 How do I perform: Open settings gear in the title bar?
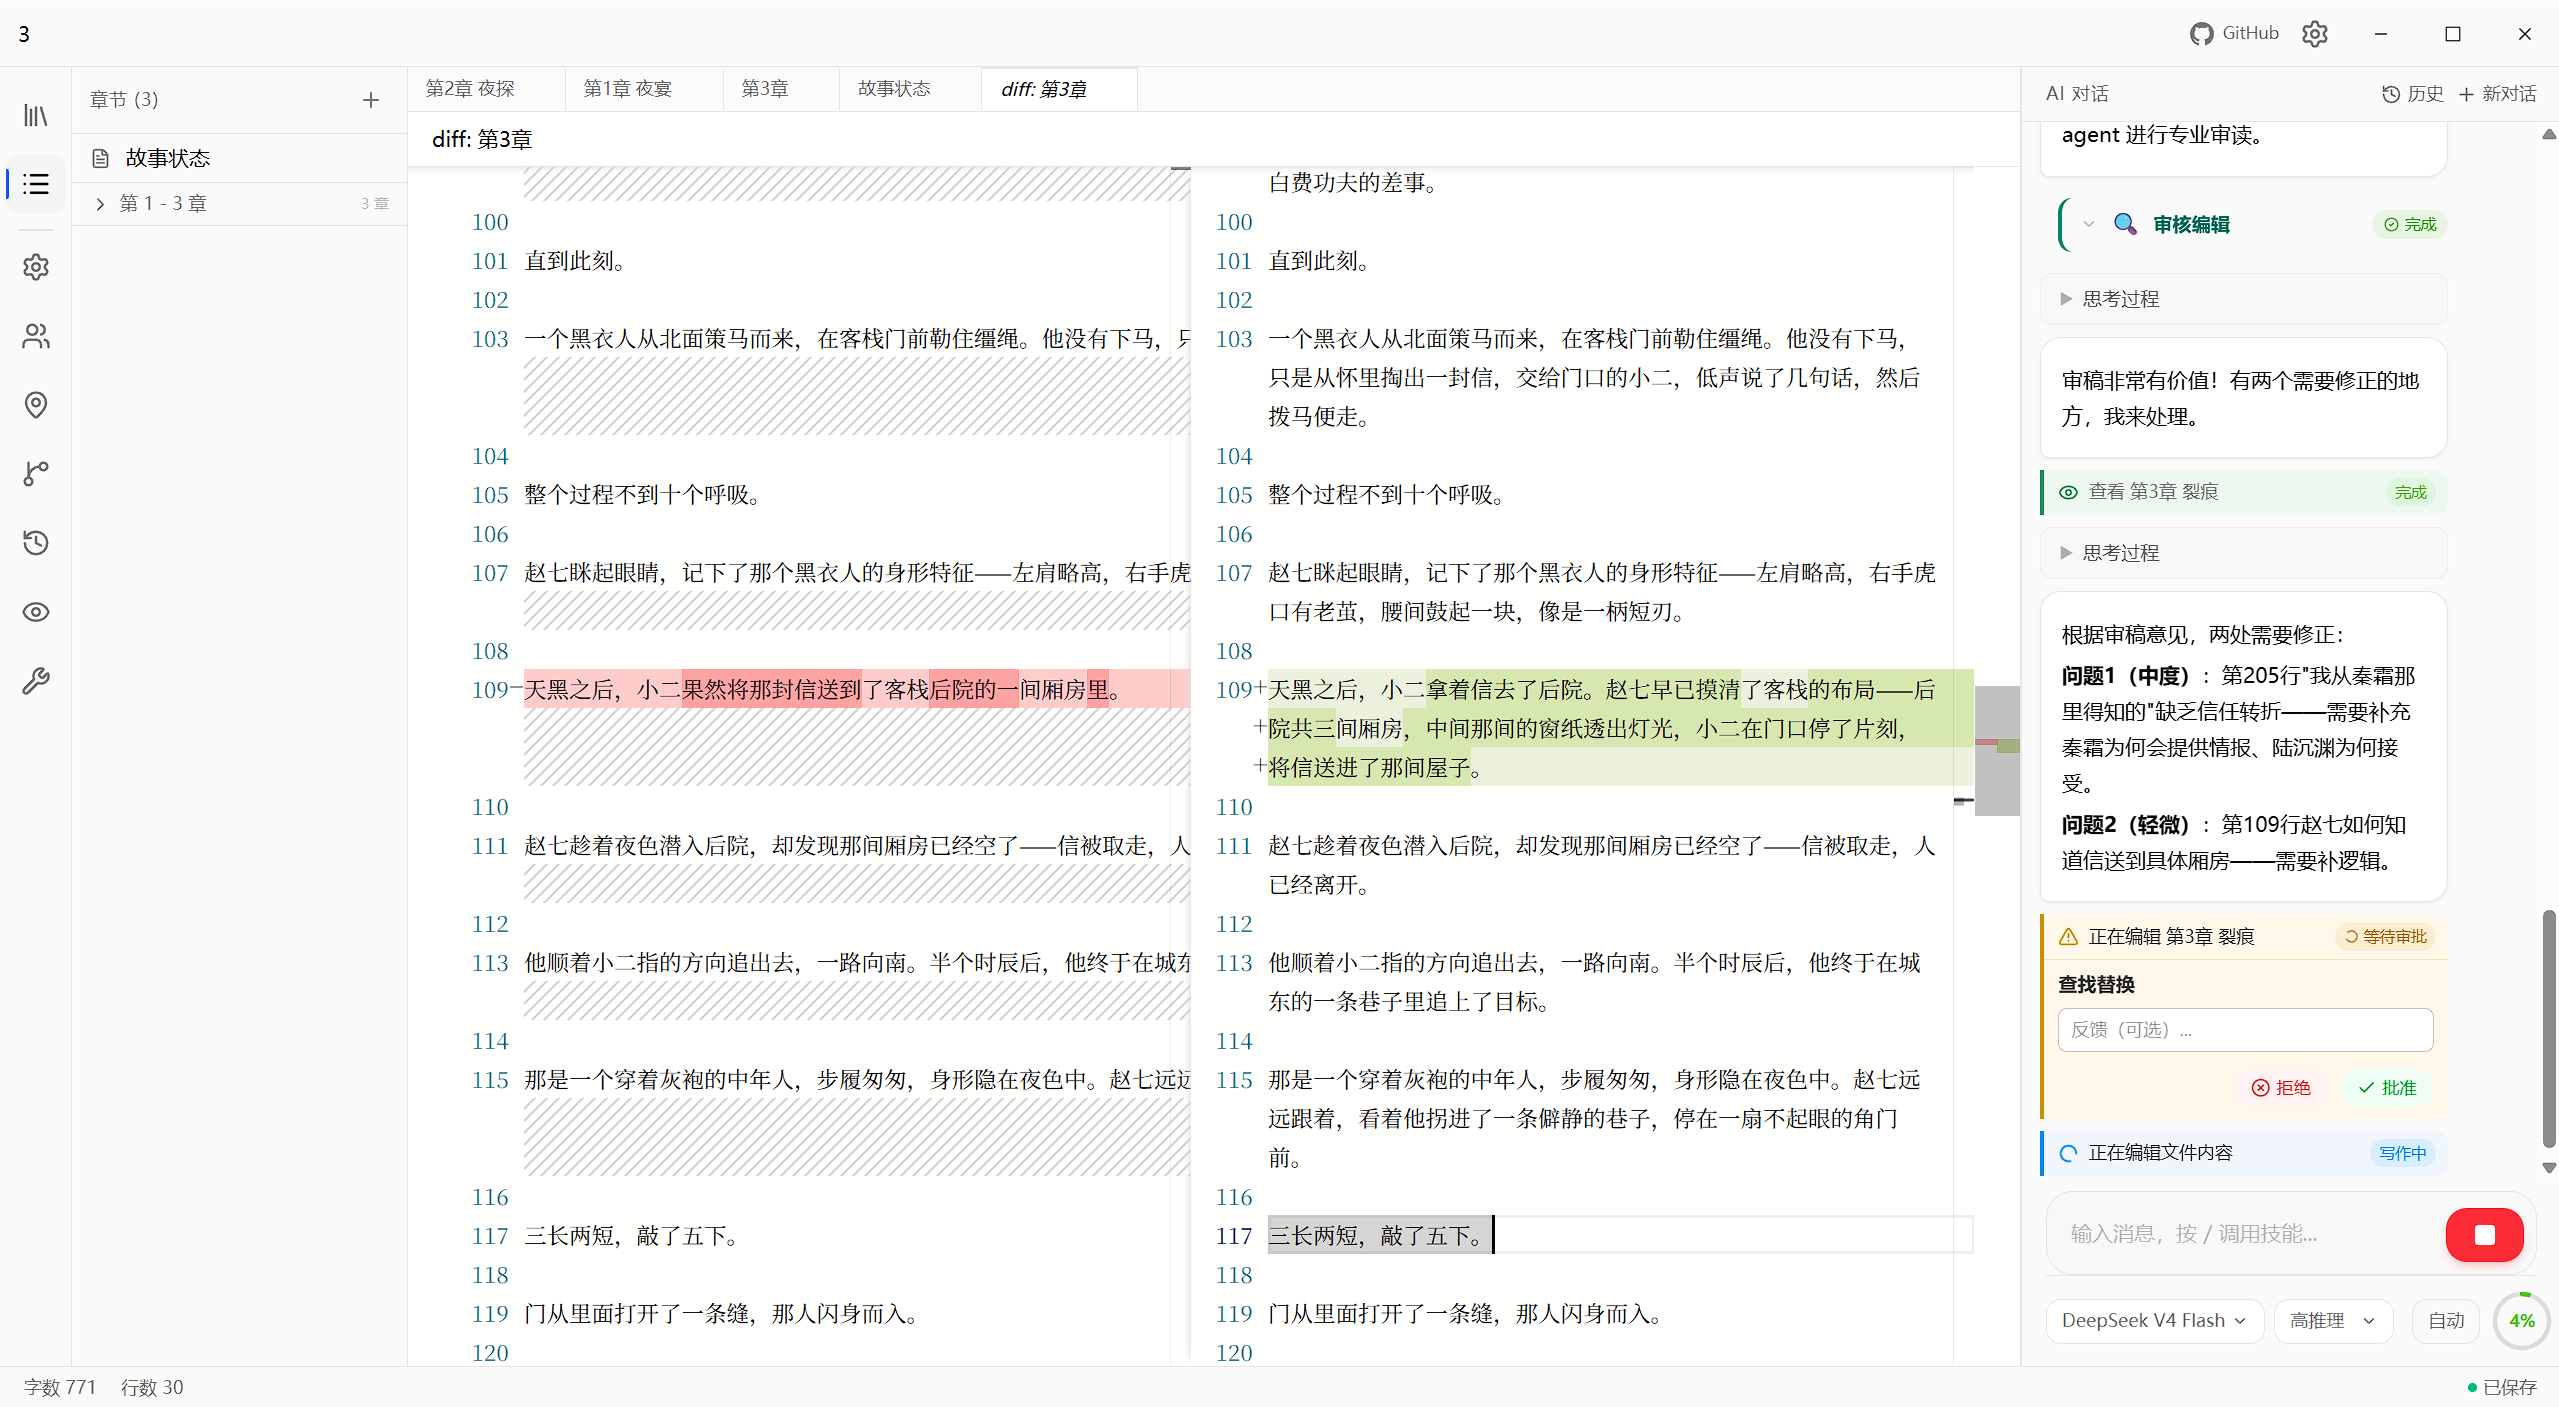(x=2315, y=34)
